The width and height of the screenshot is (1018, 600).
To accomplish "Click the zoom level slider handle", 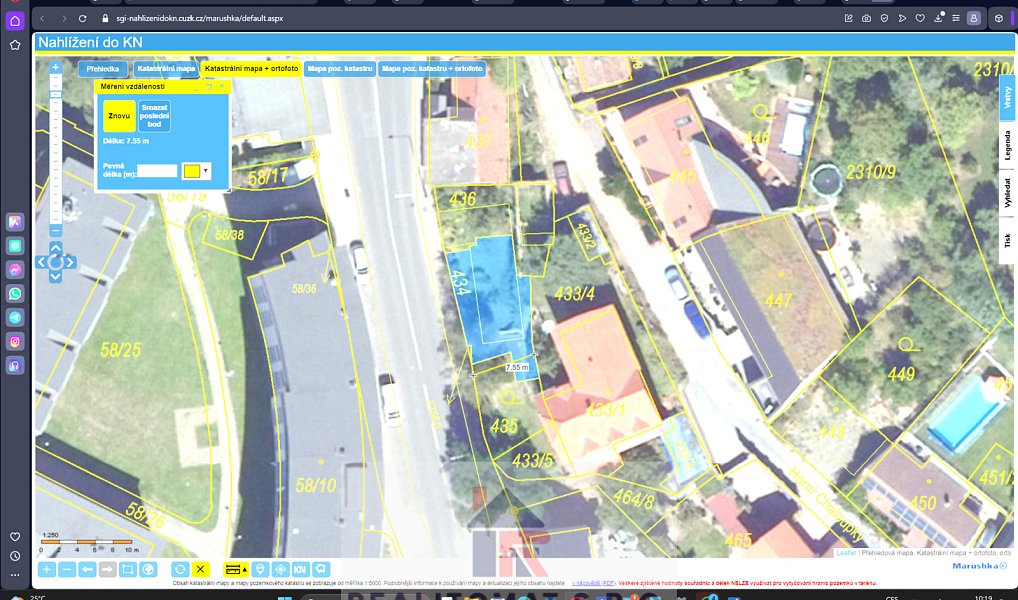I will pyautogui.click(x=56, y=94).
